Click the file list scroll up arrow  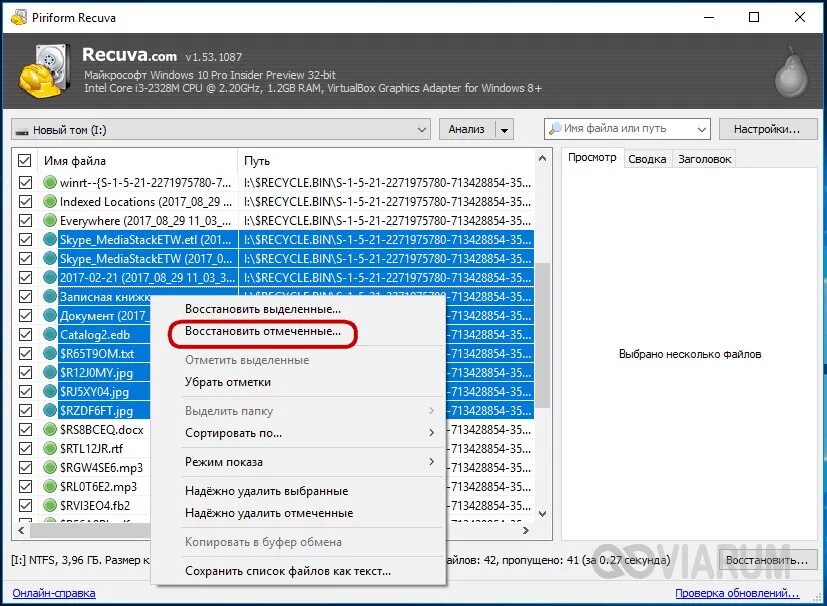[543, 158]
